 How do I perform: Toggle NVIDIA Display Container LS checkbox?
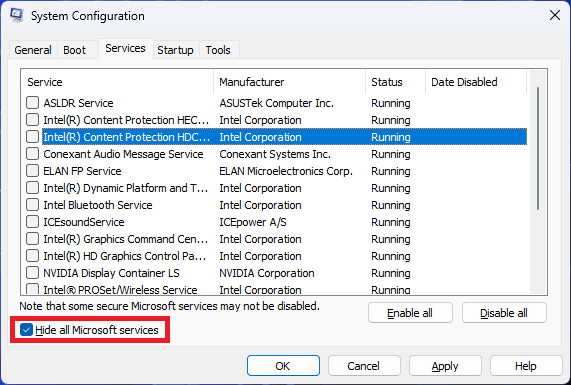32,273
